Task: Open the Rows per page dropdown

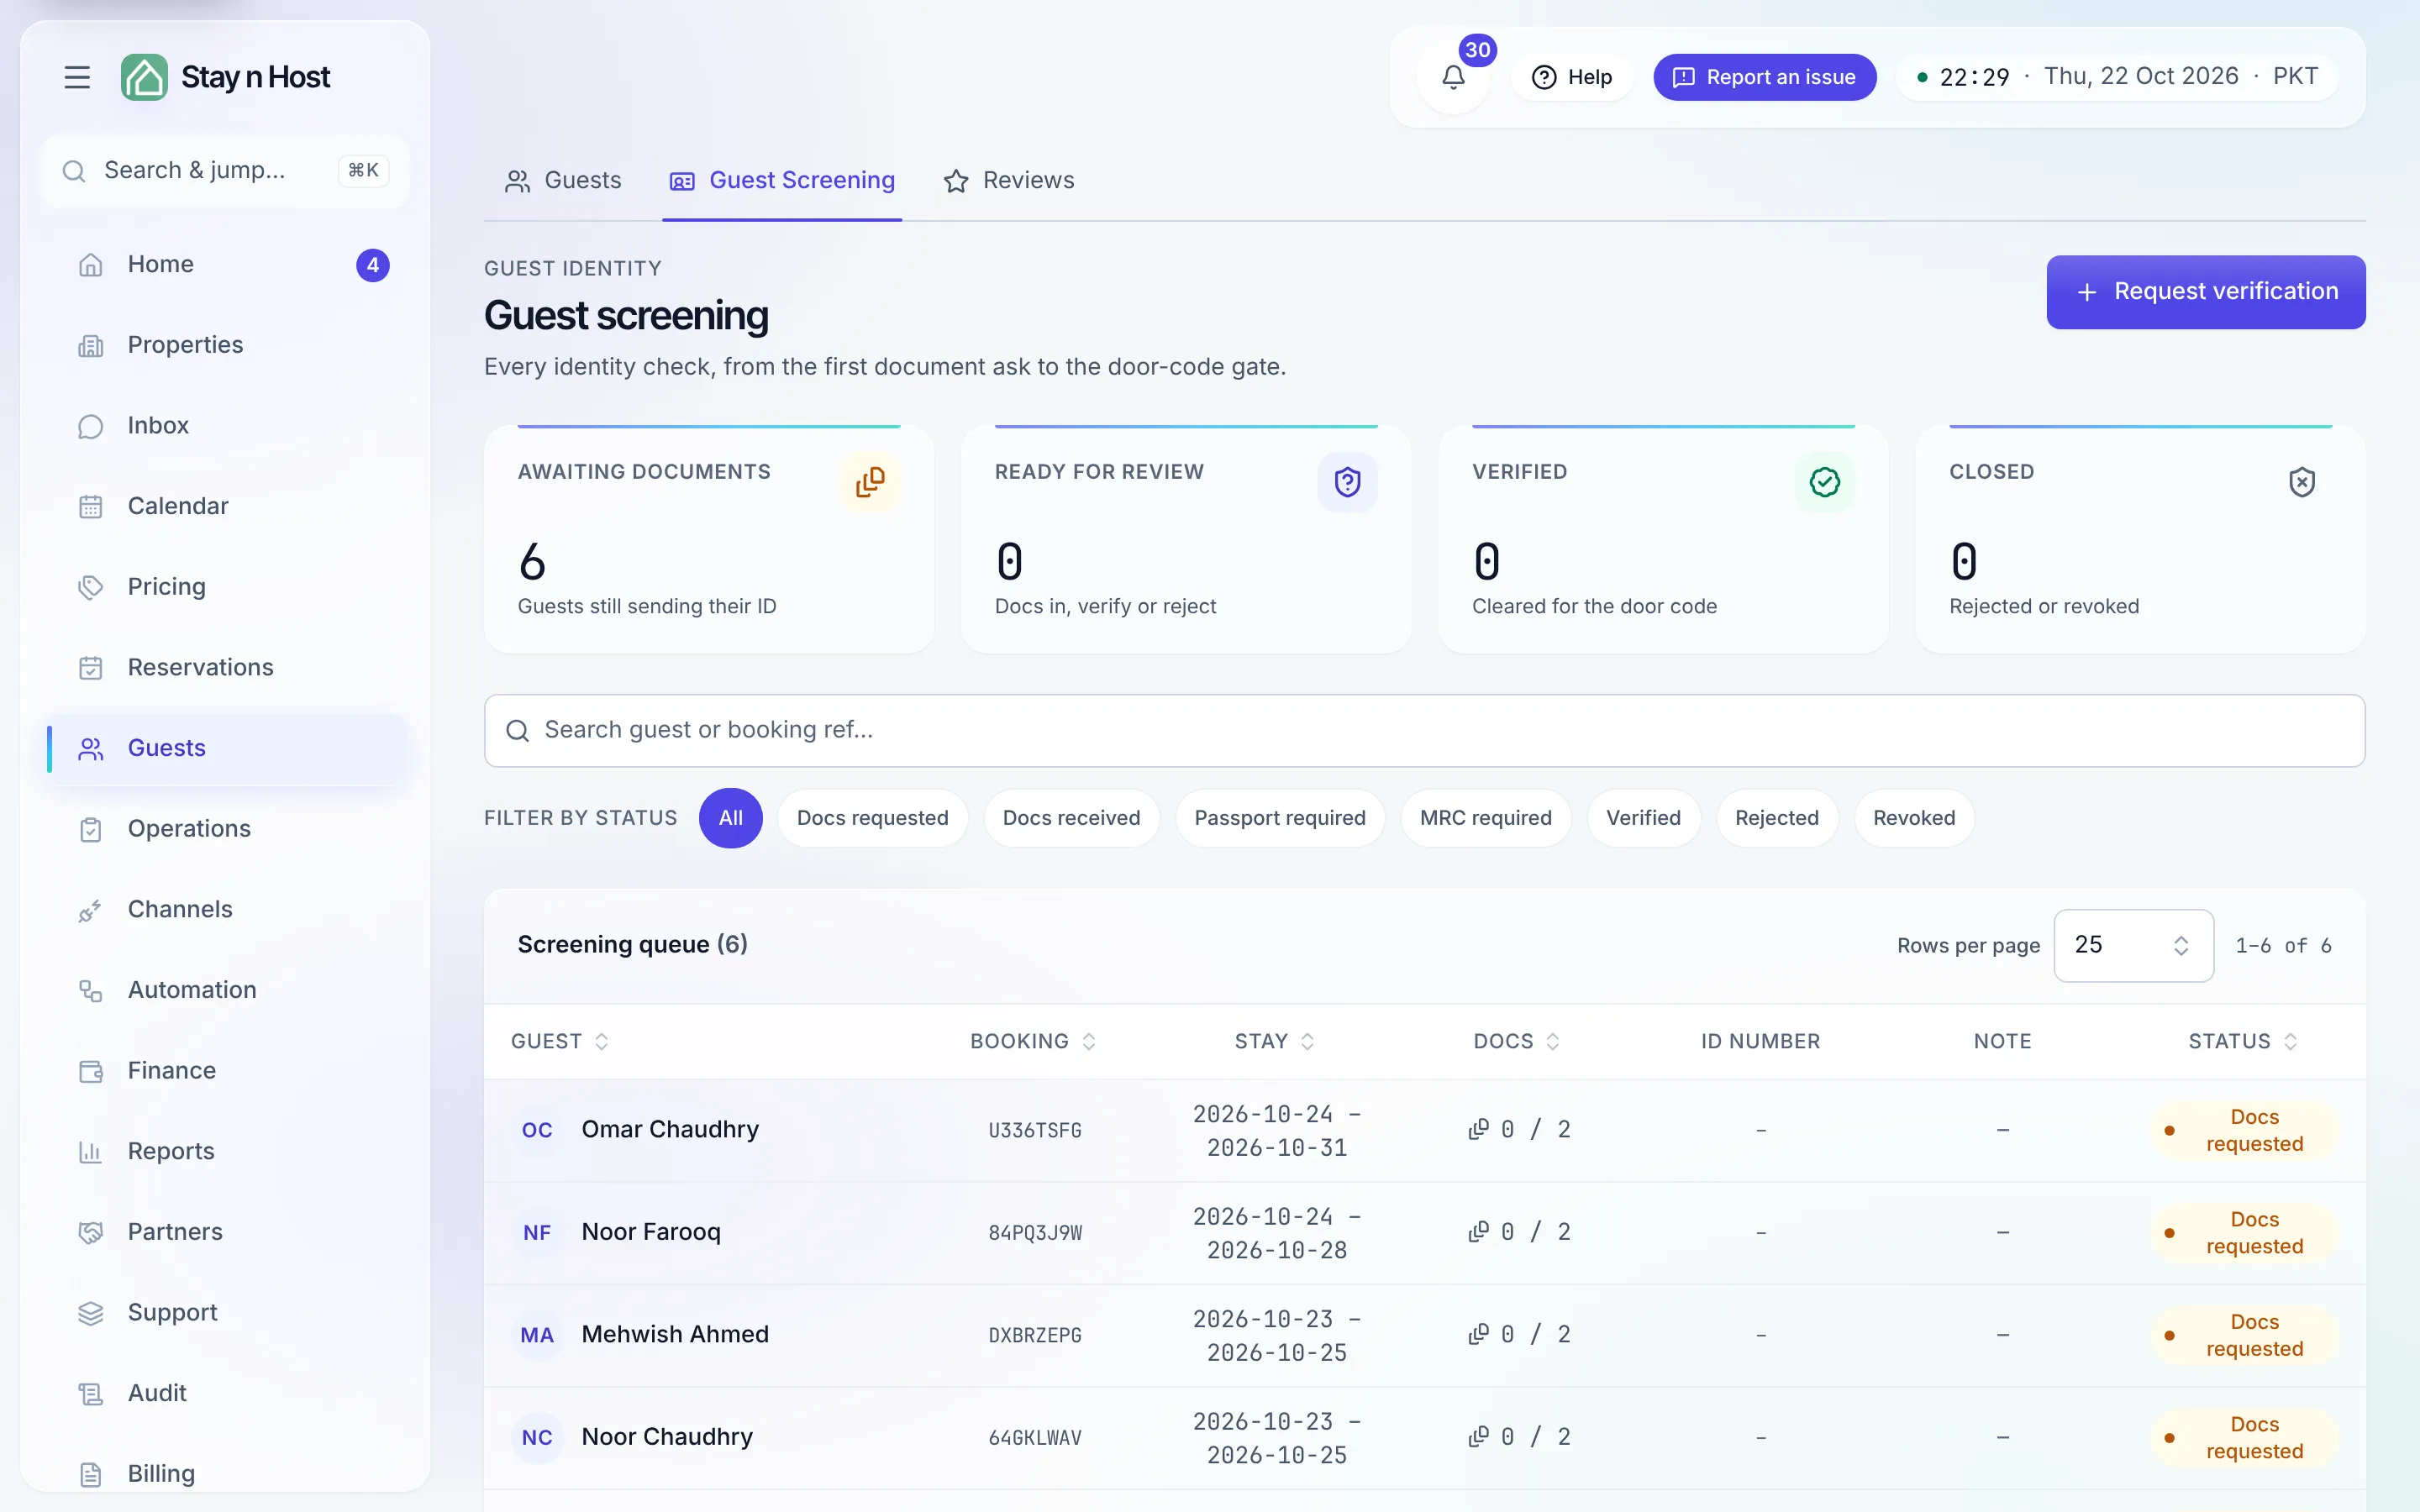Action: coord(2133,946)
